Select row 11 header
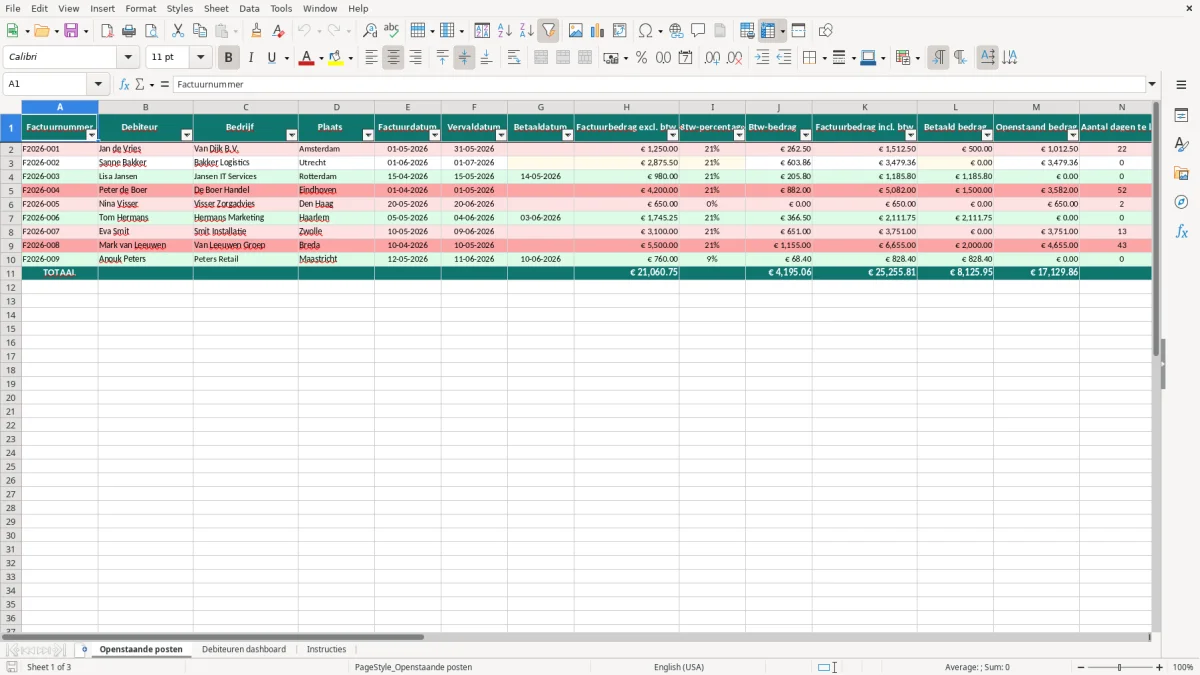 (10, 273)
